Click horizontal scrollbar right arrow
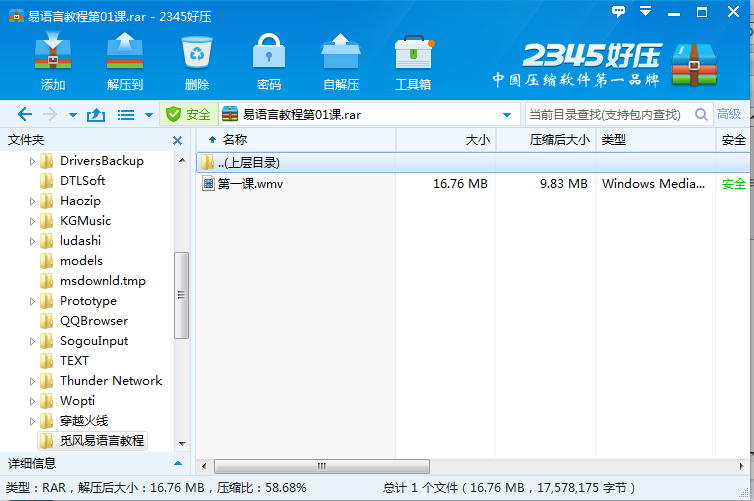The height and width of the screenshot is (501, 754). click(x=741, y=466)
